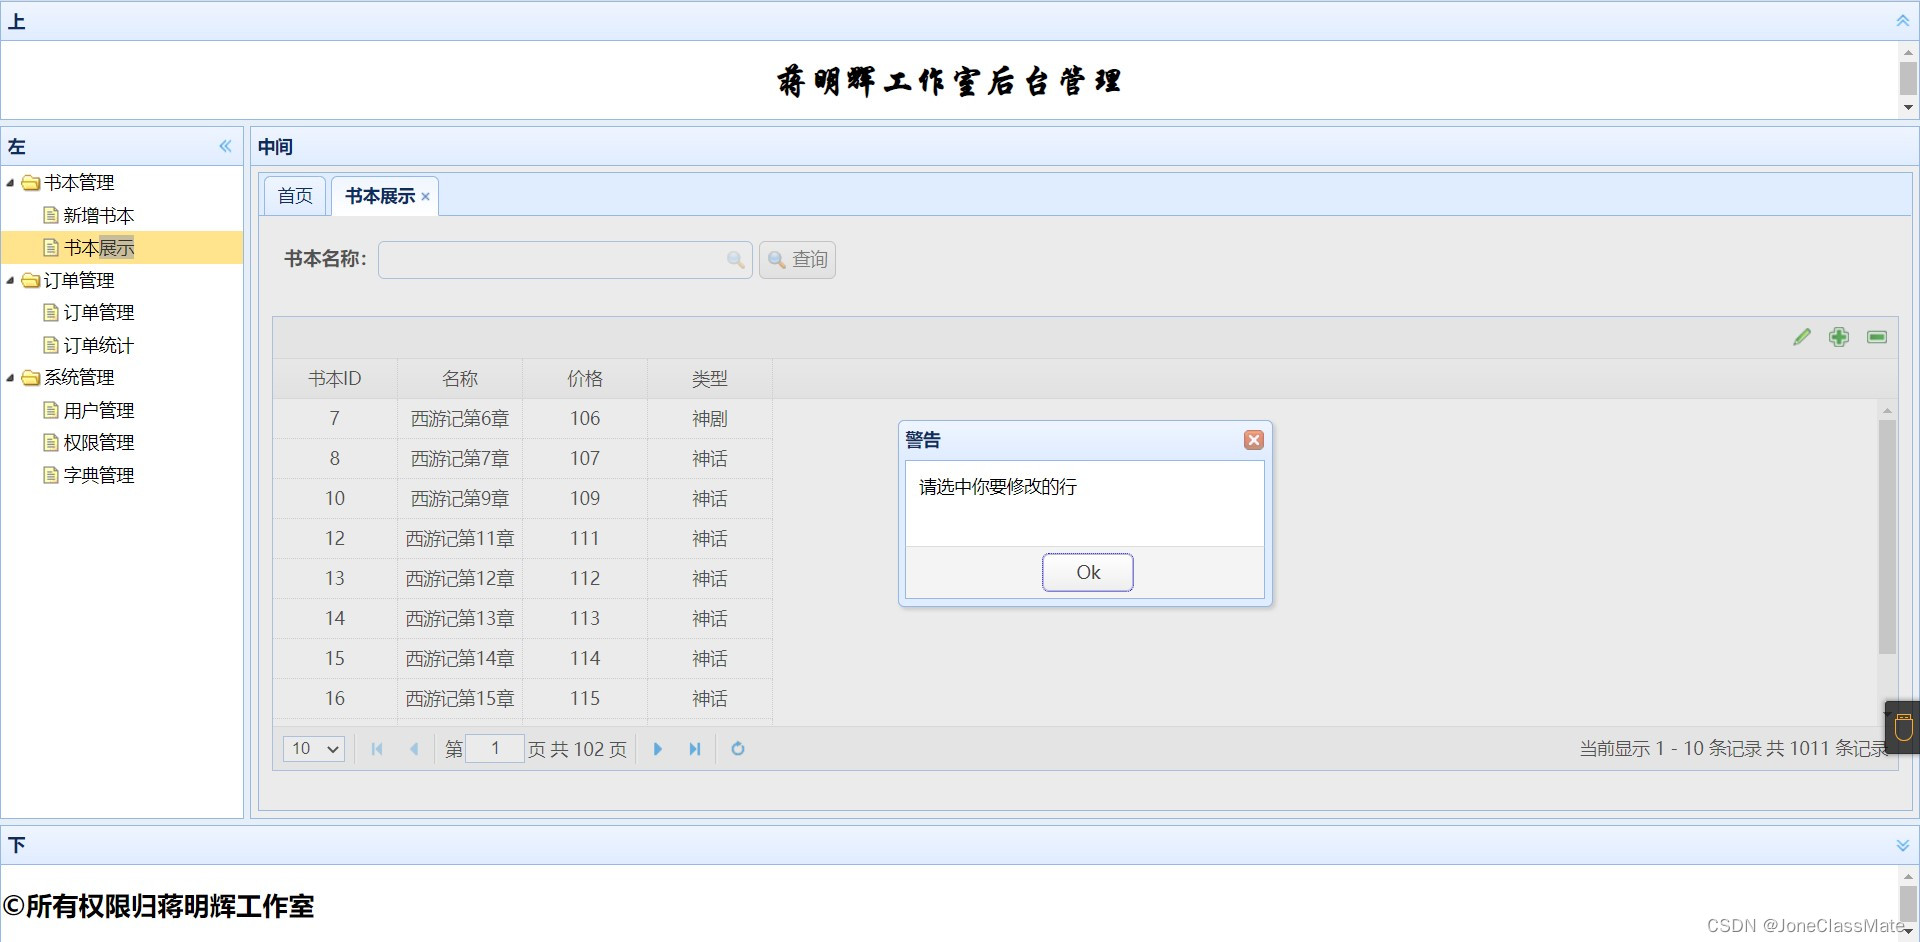1920x942 pixels.
Task: Click the top panel's vertical scrollbar
Action: coord(1908,78)
